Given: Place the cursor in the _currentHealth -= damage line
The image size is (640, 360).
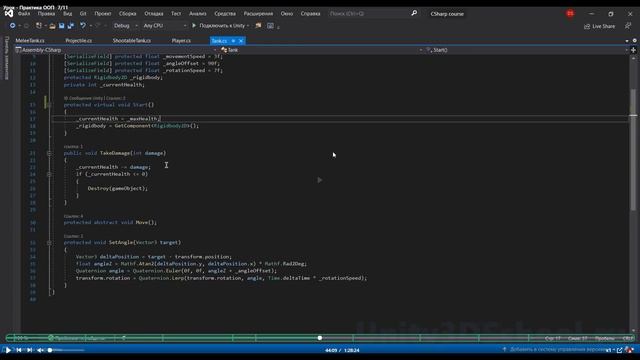Looking at the screenshot, I should pos(113,167).
